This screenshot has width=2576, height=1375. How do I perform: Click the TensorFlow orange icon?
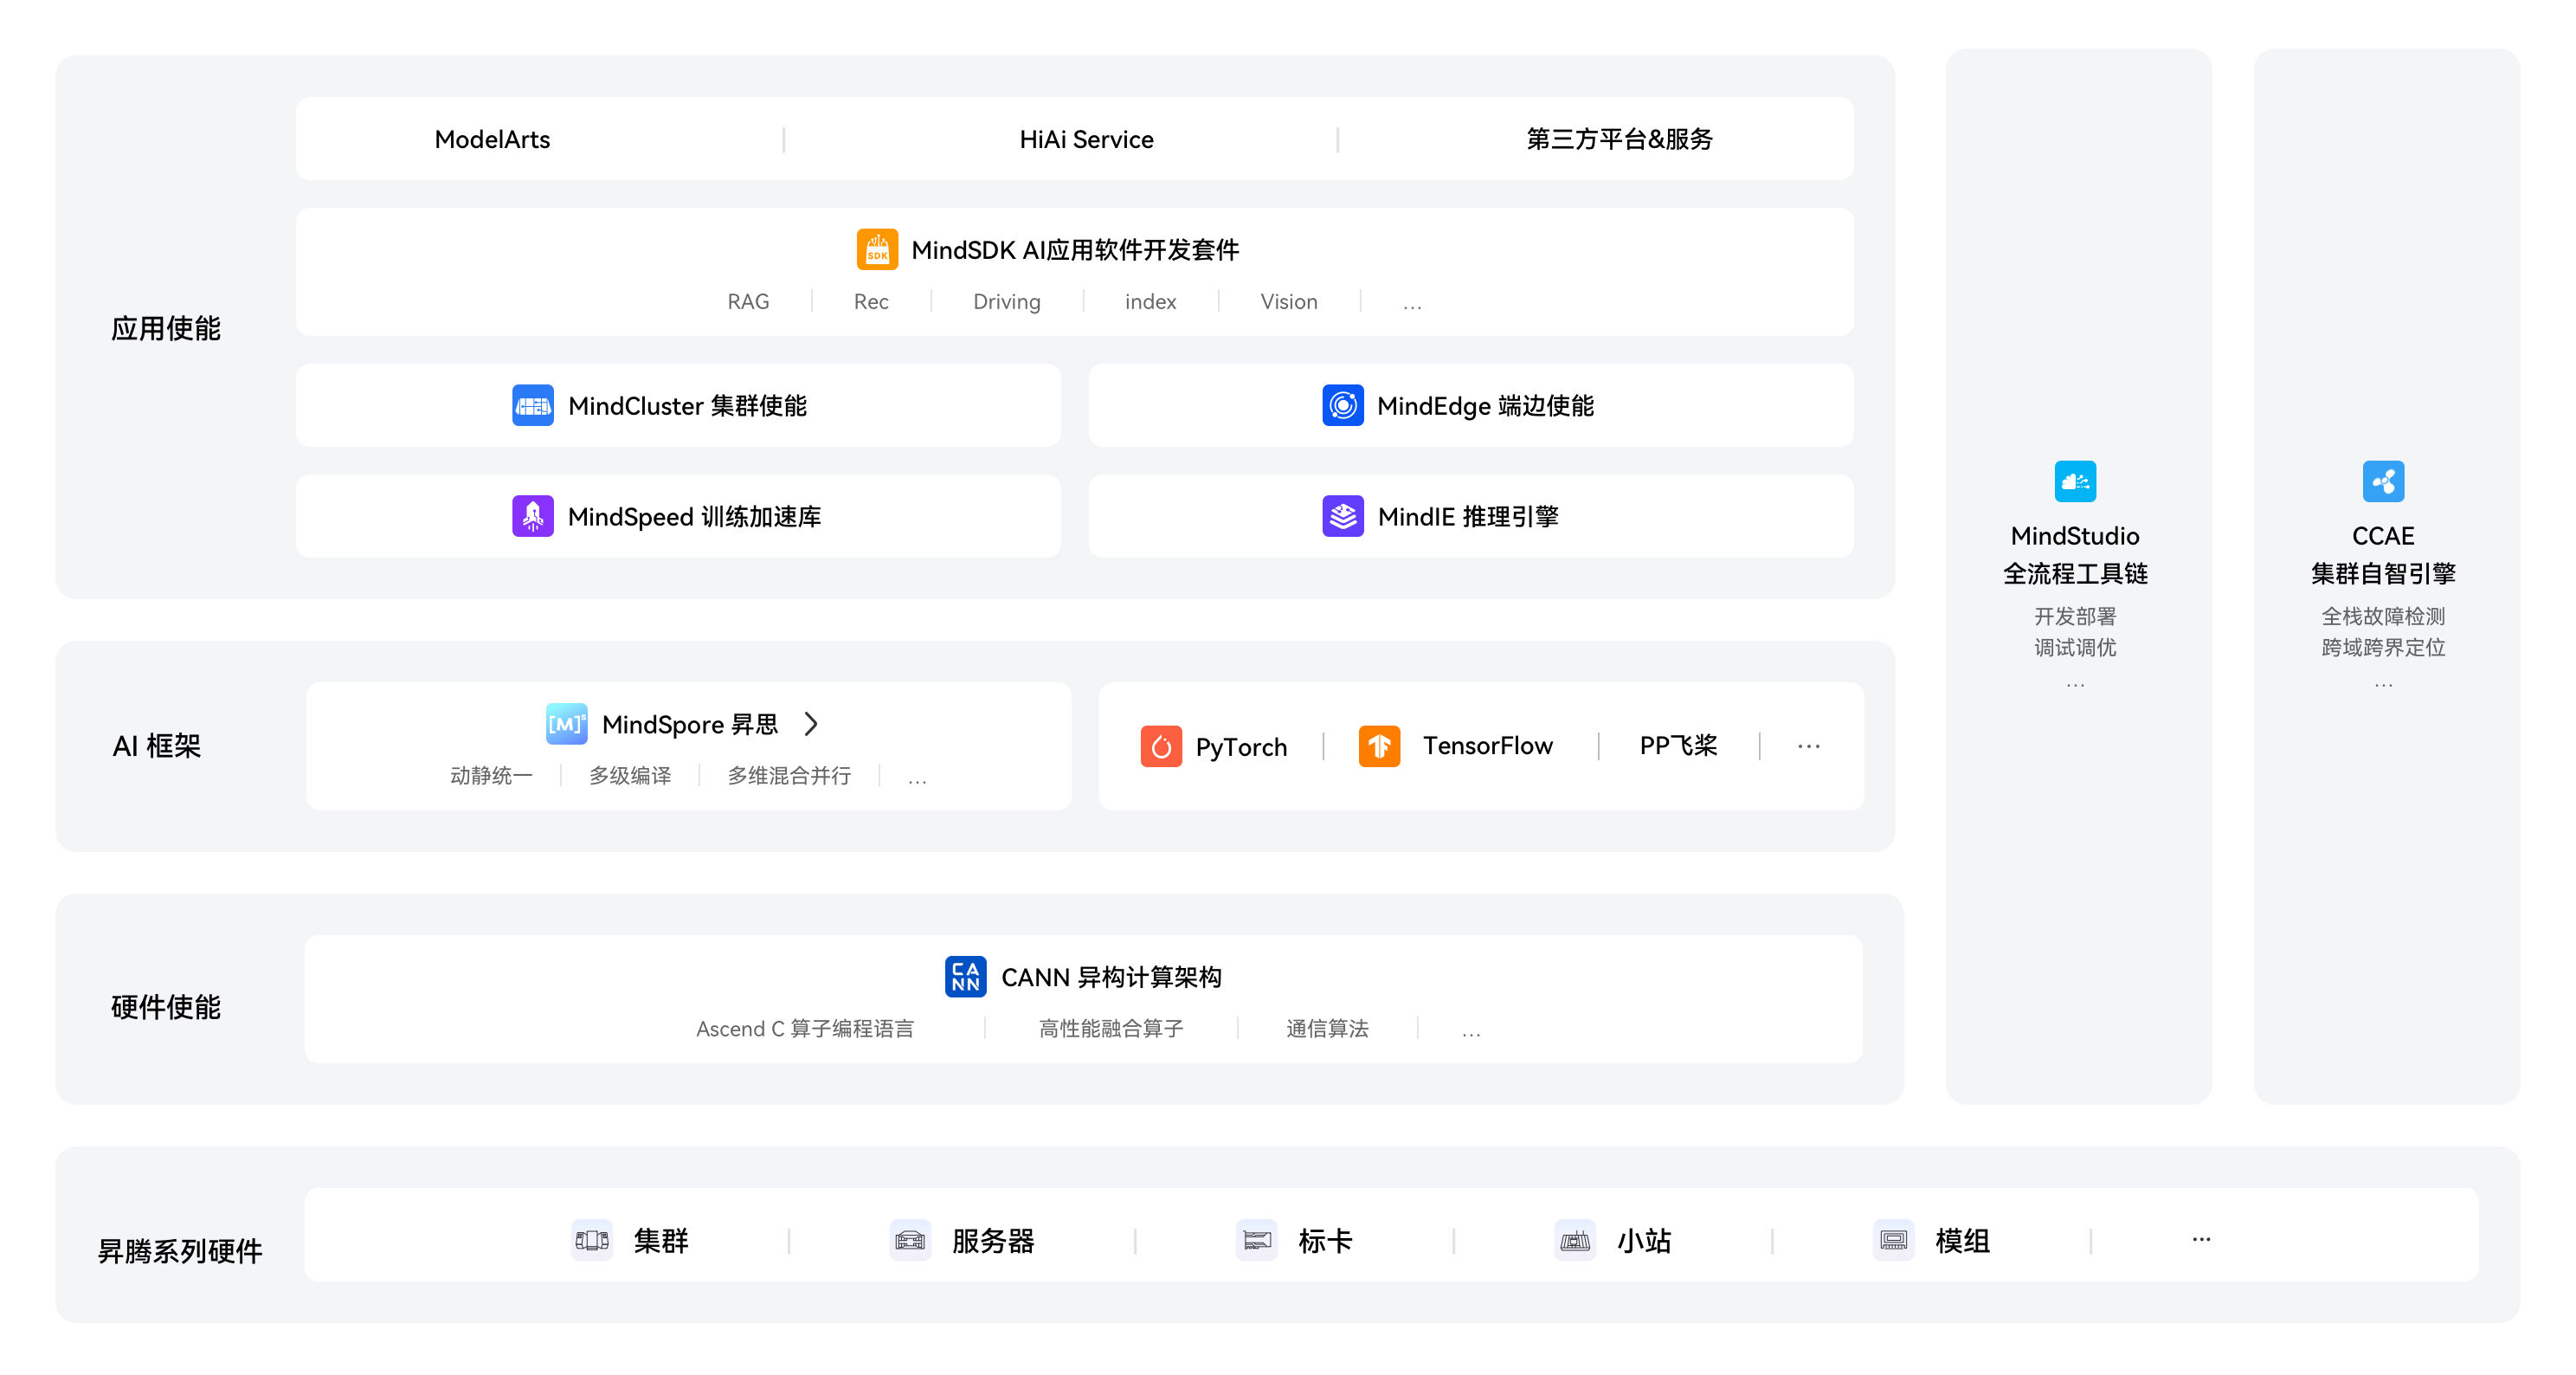point(1379,746)
